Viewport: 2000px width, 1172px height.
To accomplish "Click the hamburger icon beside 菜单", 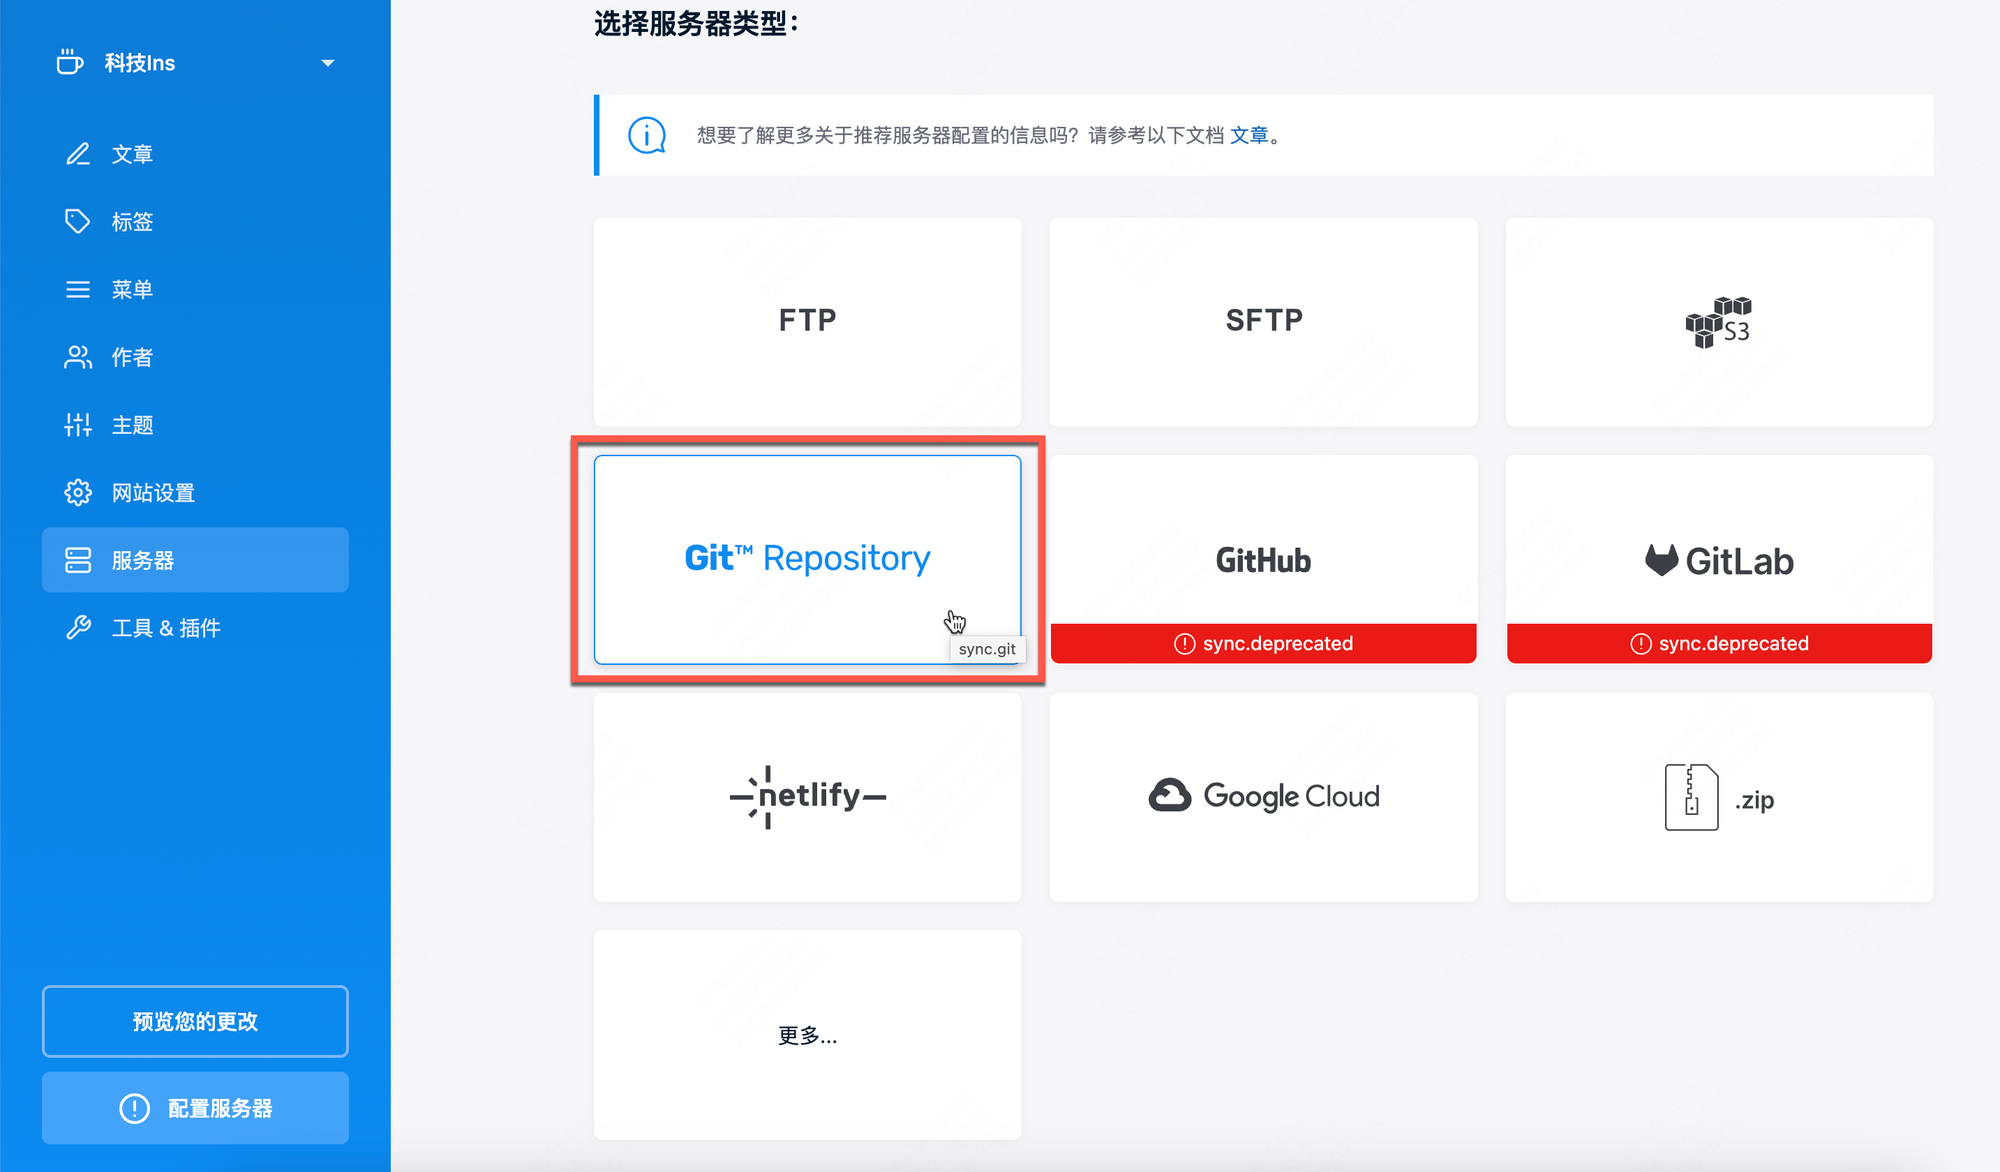I will point(78,289).
